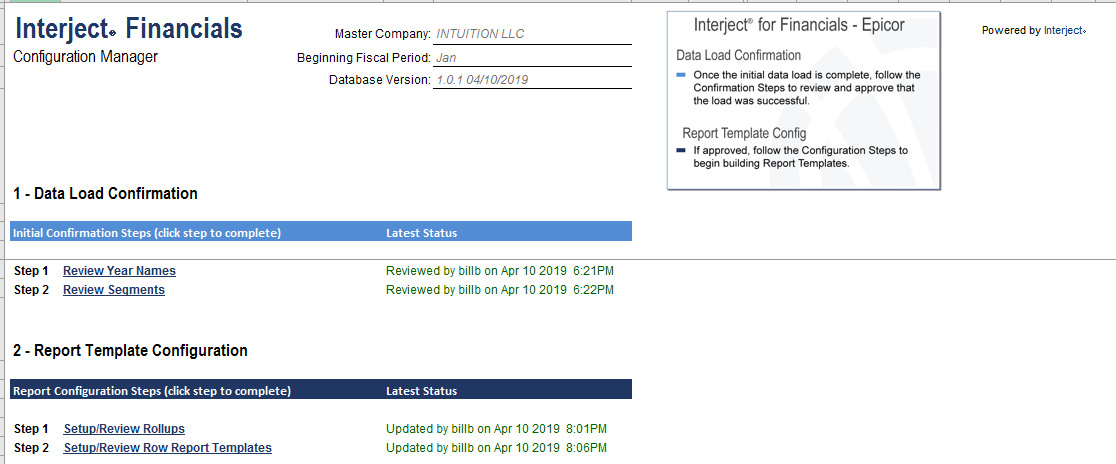This screenshot has height=464, width=1116.
Task: Click the 6:22PM reviewed status text
Action: point(499,290)
